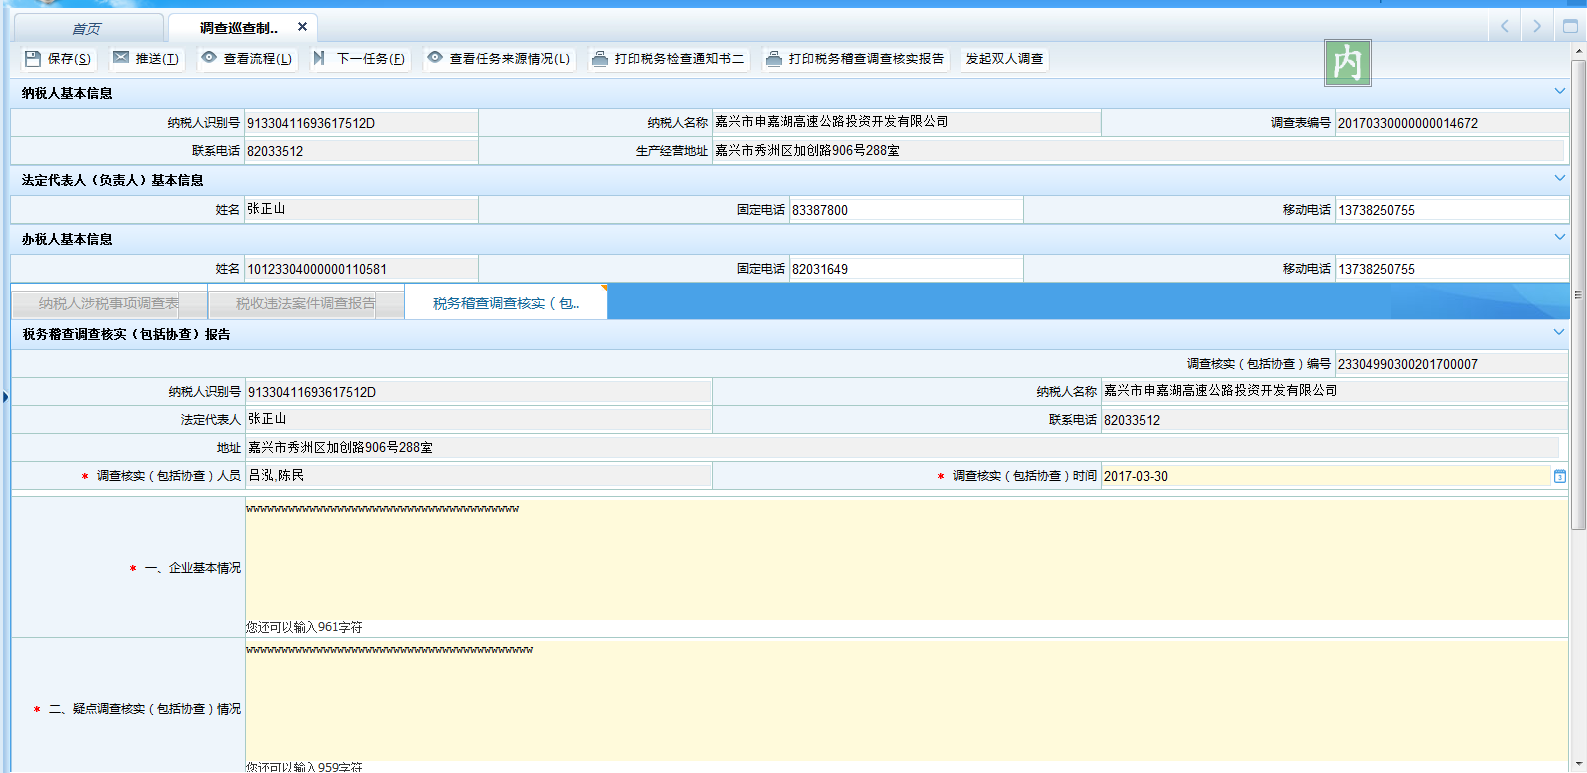Click the 查看流程(L) button
1587x773 pixels.
tap(247, 59)
